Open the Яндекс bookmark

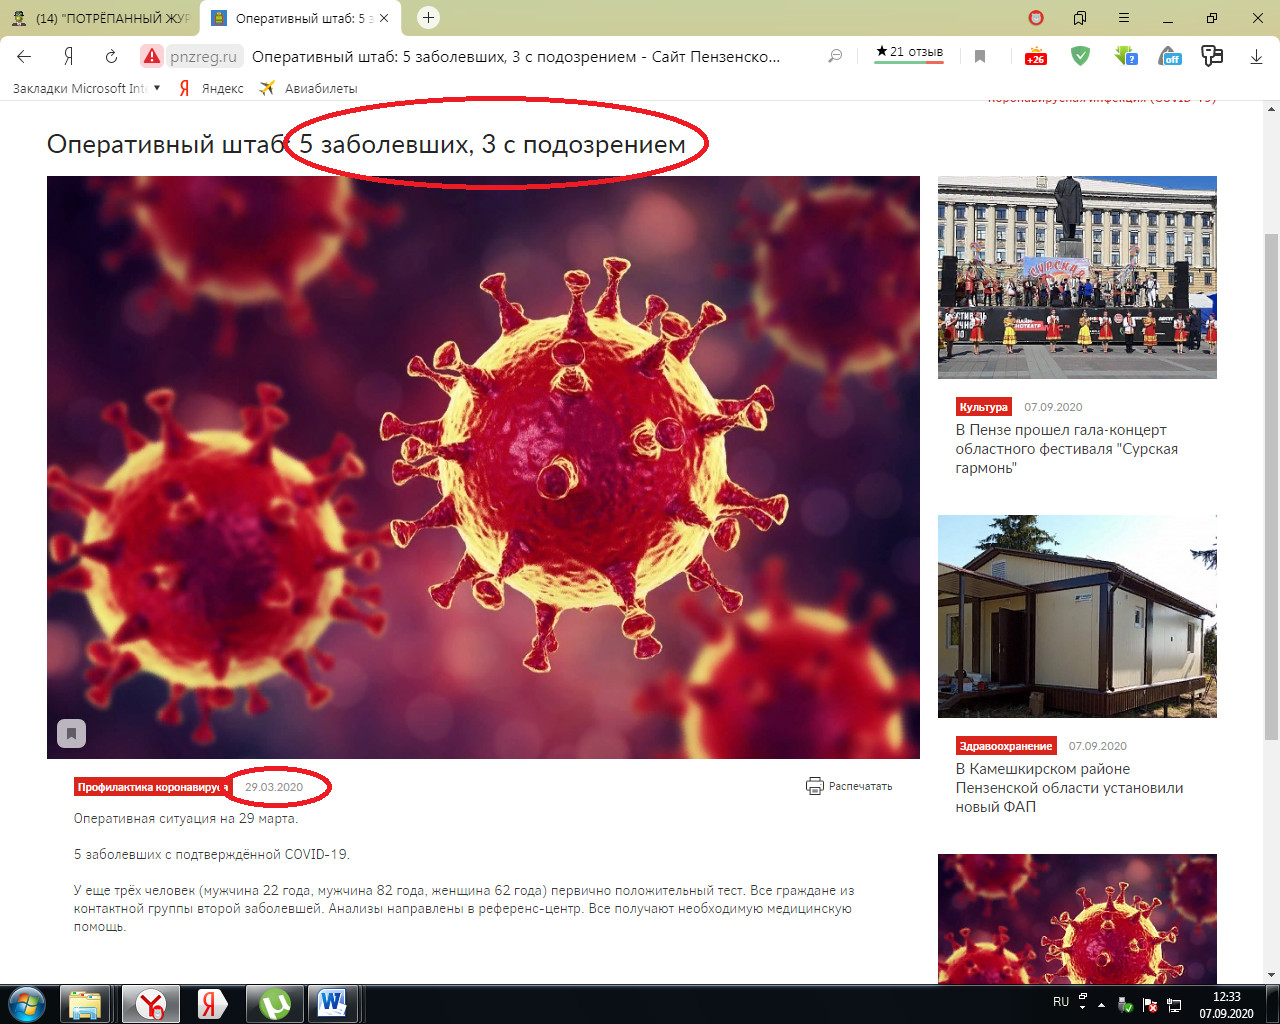[212, 88]
